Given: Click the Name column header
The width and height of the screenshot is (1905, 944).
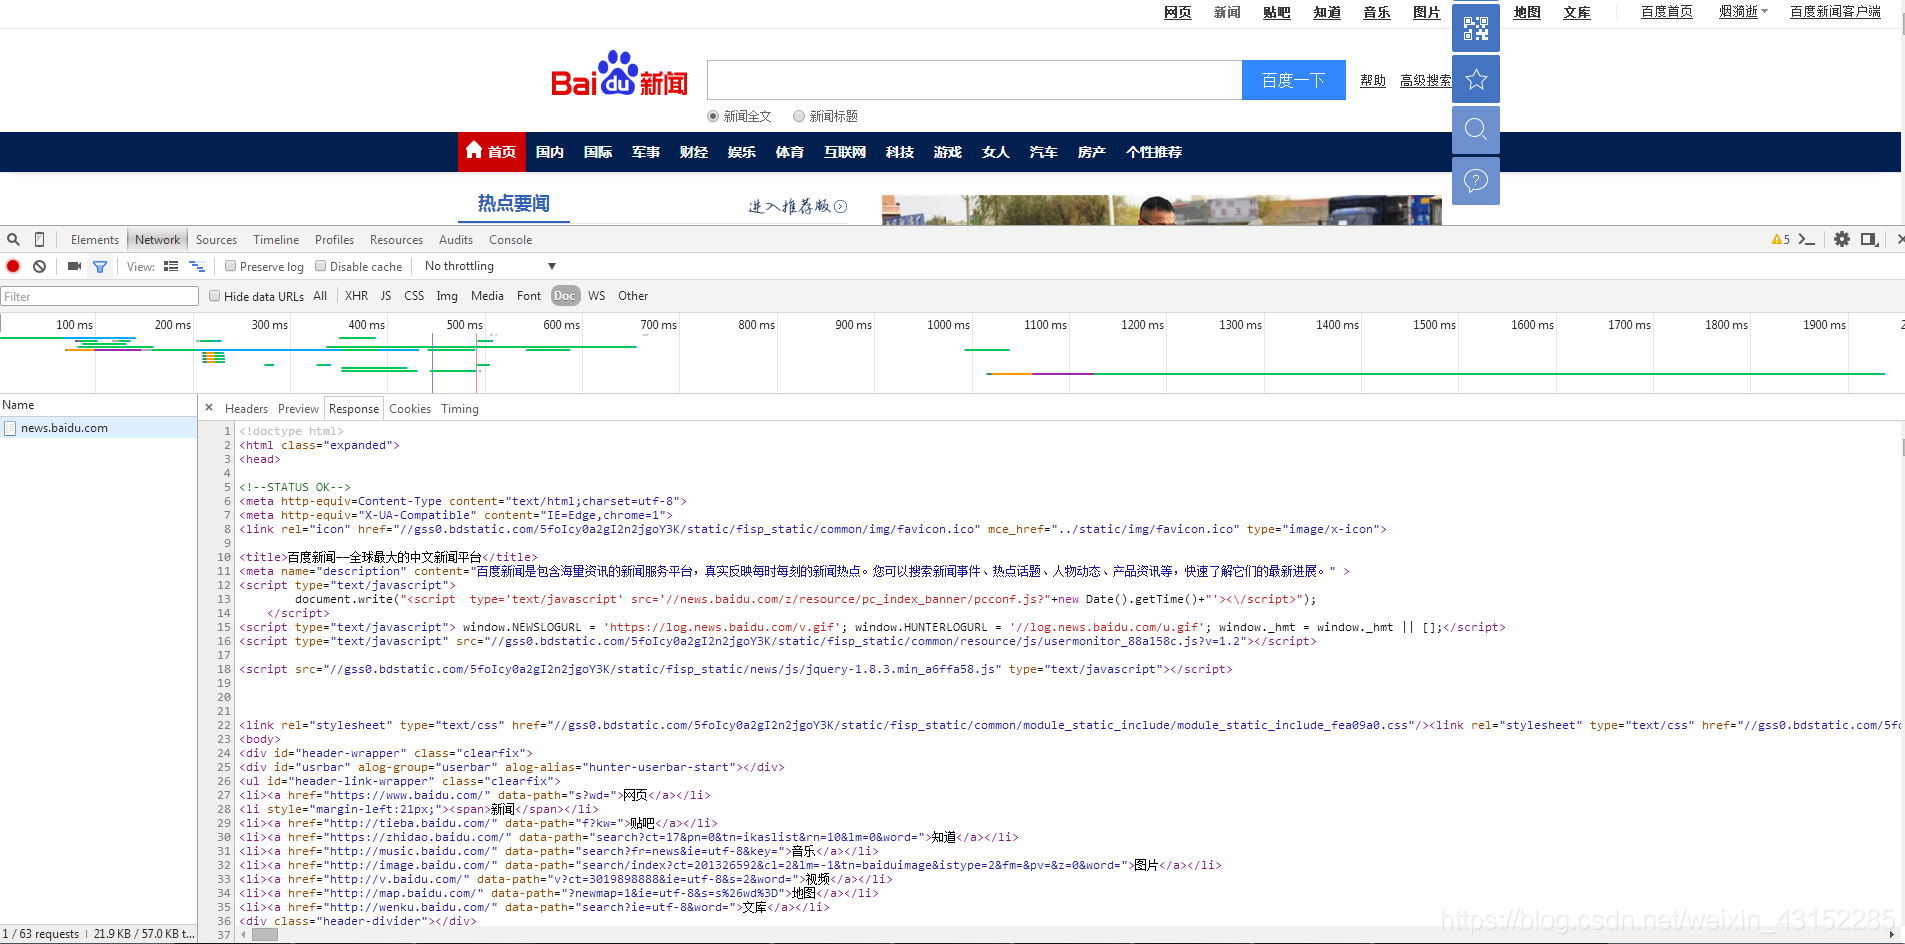Looking at the screenshot, I should coord(98,405).
